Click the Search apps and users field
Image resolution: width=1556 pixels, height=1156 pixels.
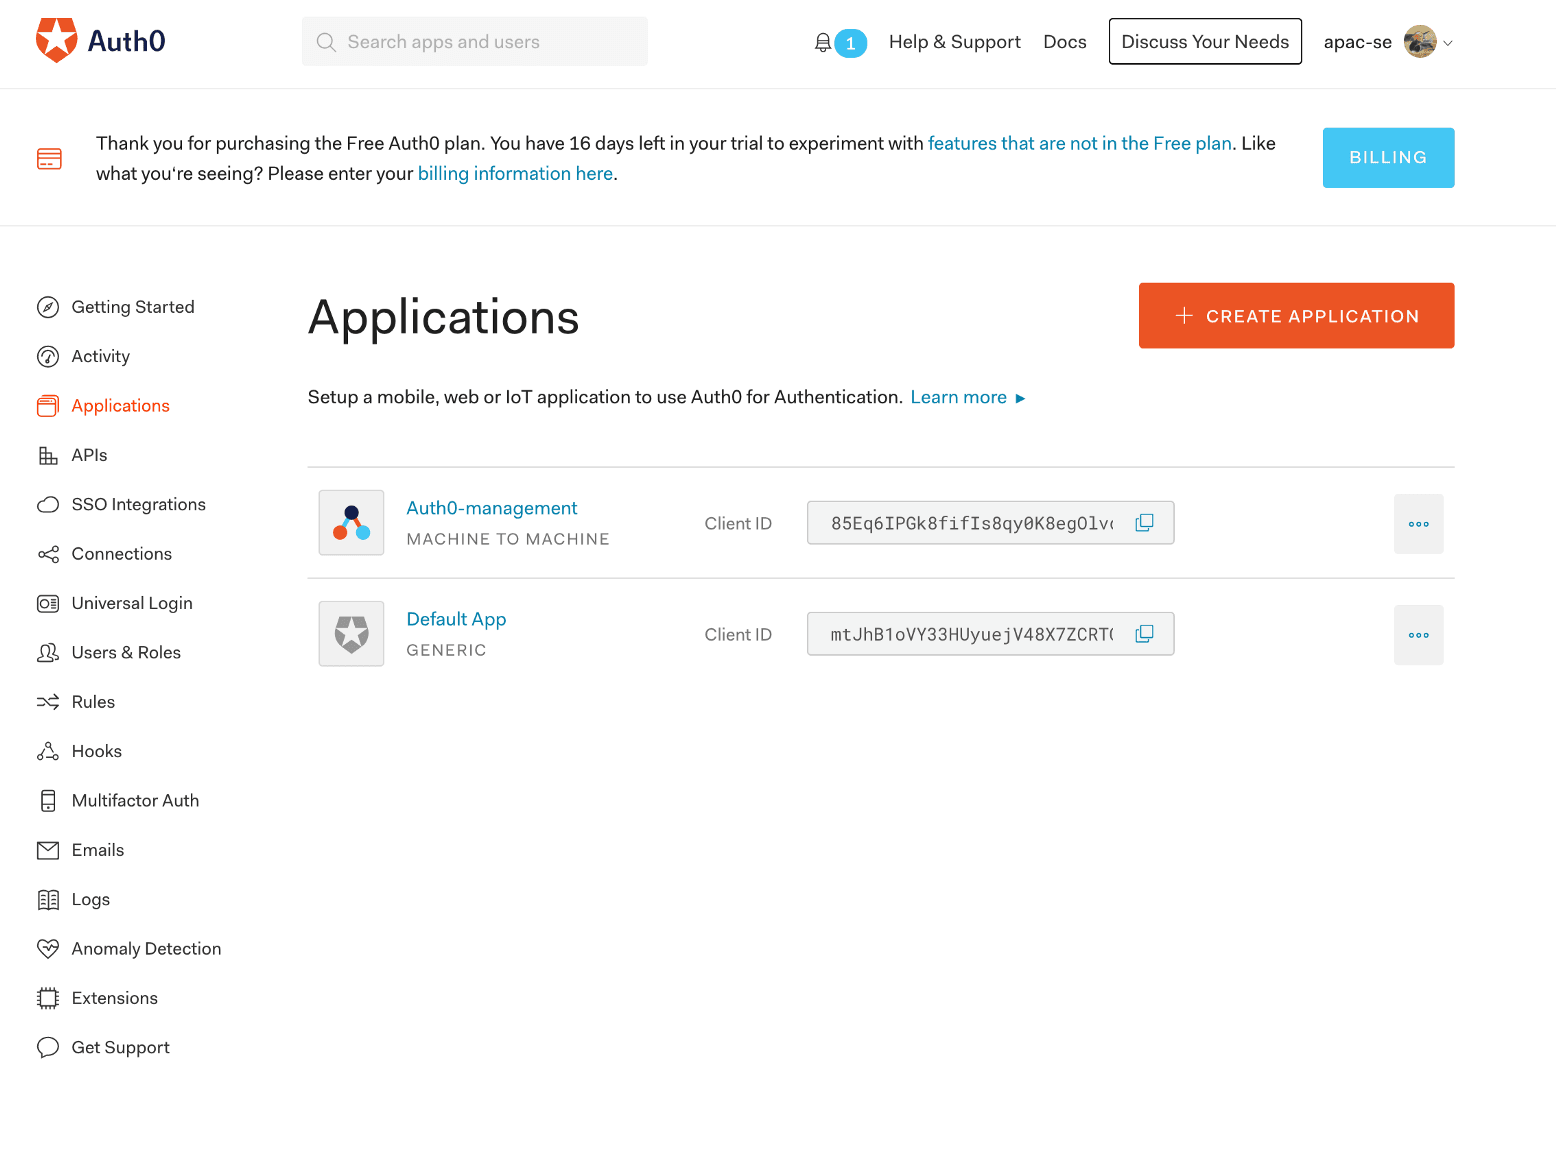click(475, 42)
